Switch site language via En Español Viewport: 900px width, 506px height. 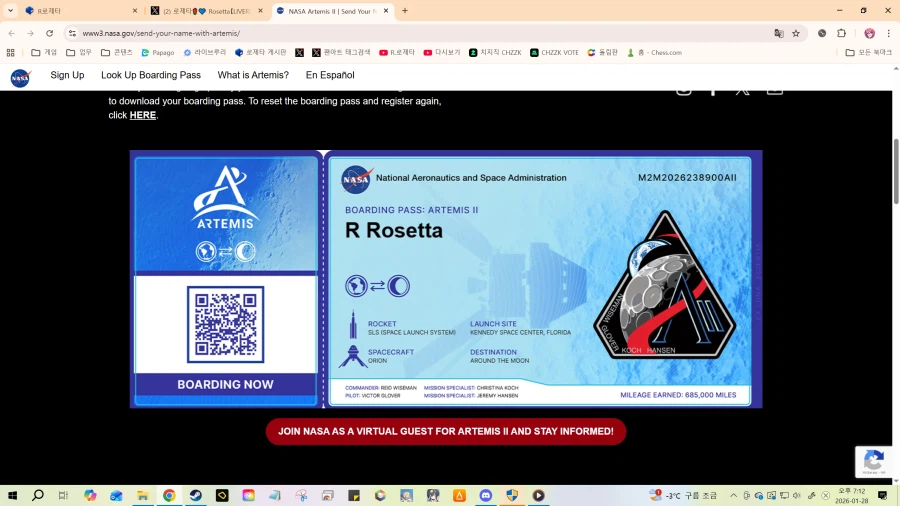(330, 75)
